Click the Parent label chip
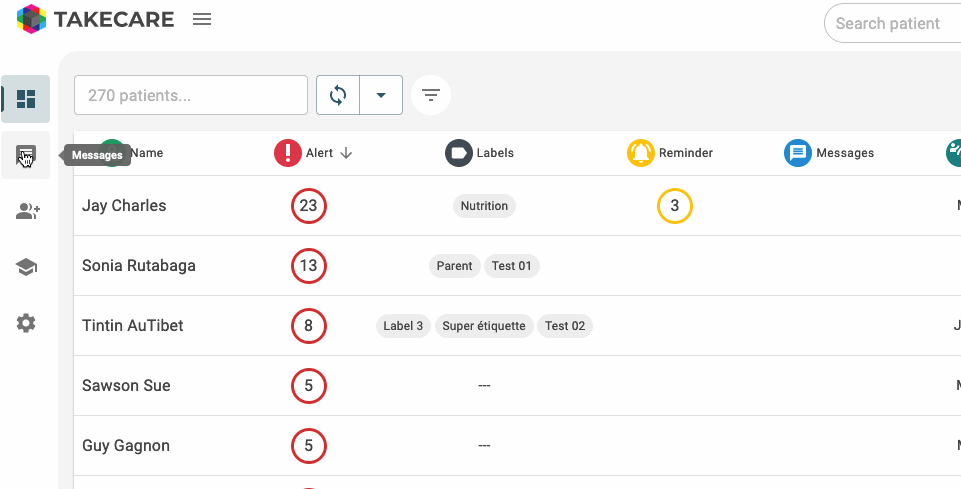Screen dimensions: 961x489 (454, 266)
